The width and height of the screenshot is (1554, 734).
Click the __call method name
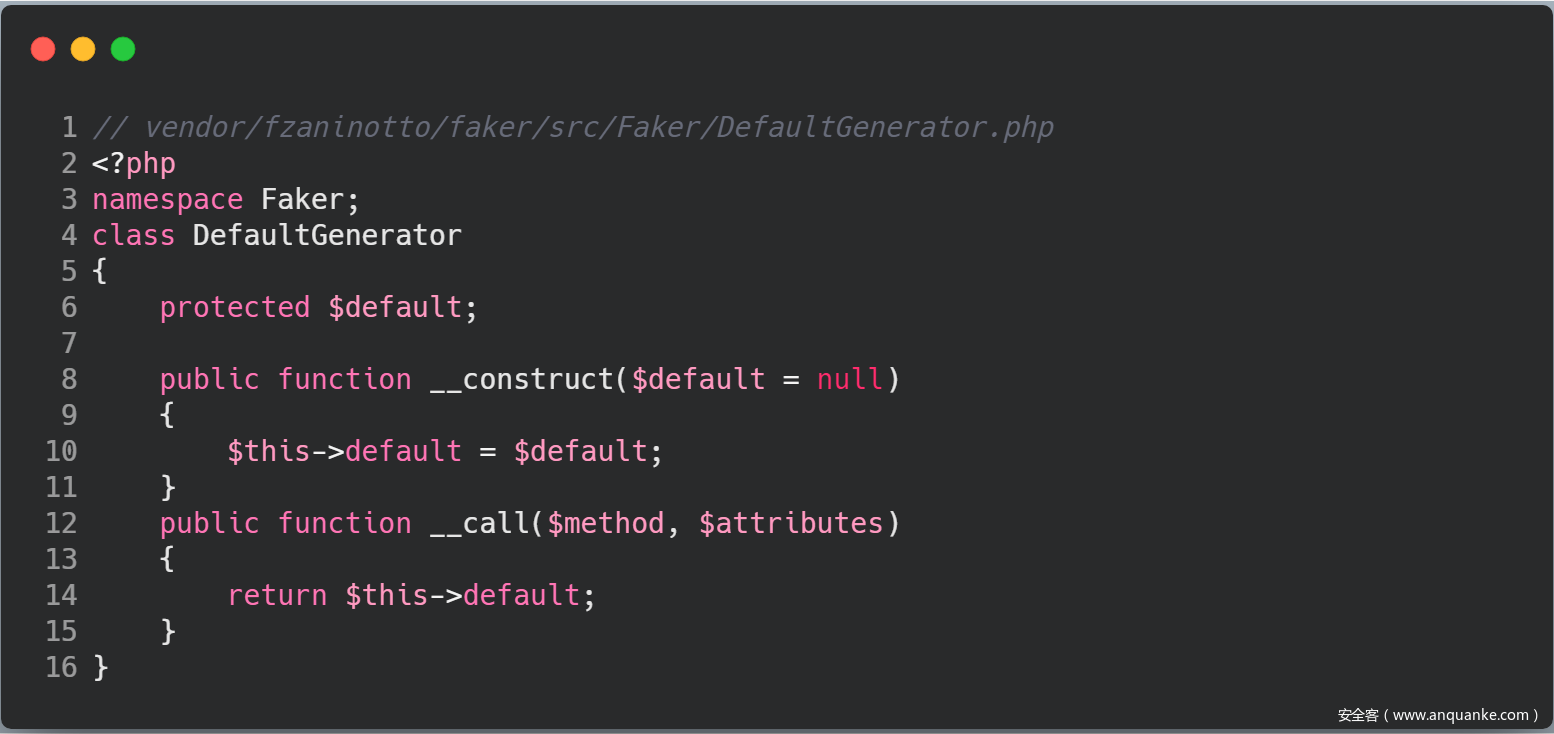click(x=479, y=523)
